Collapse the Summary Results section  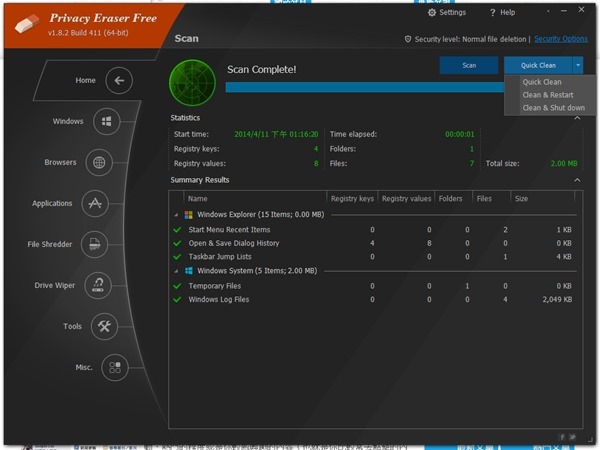577,180
